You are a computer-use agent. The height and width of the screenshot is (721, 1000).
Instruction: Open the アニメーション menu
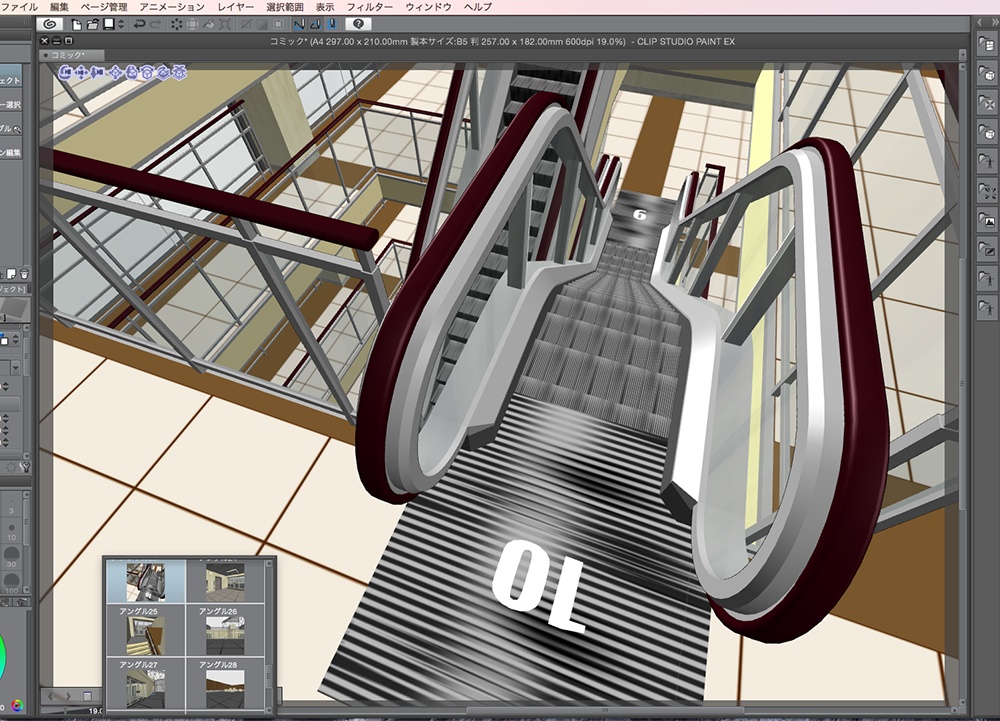(173, 5)
